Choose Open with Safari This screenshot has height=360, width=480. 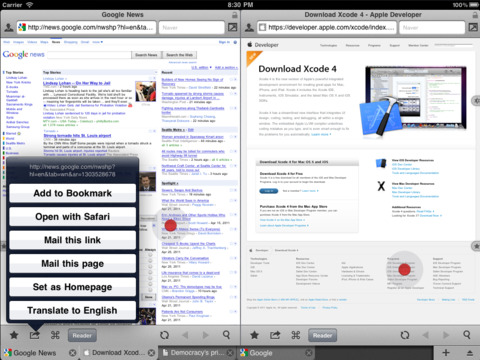coord(73,217)
